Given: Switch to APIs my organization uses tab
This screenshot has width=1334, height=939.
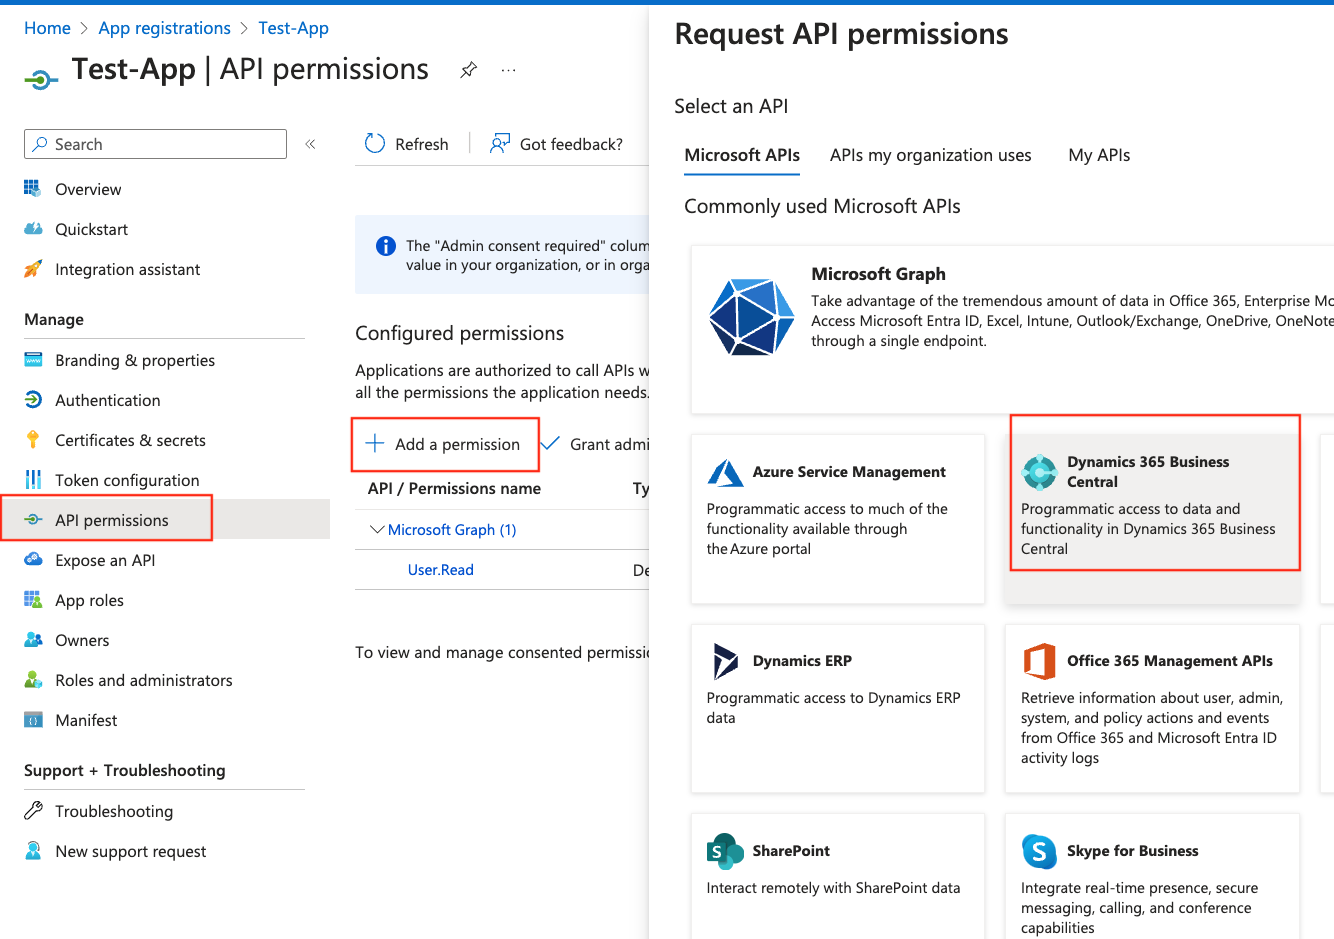Looking at the screenshot, I should (930, 155).
